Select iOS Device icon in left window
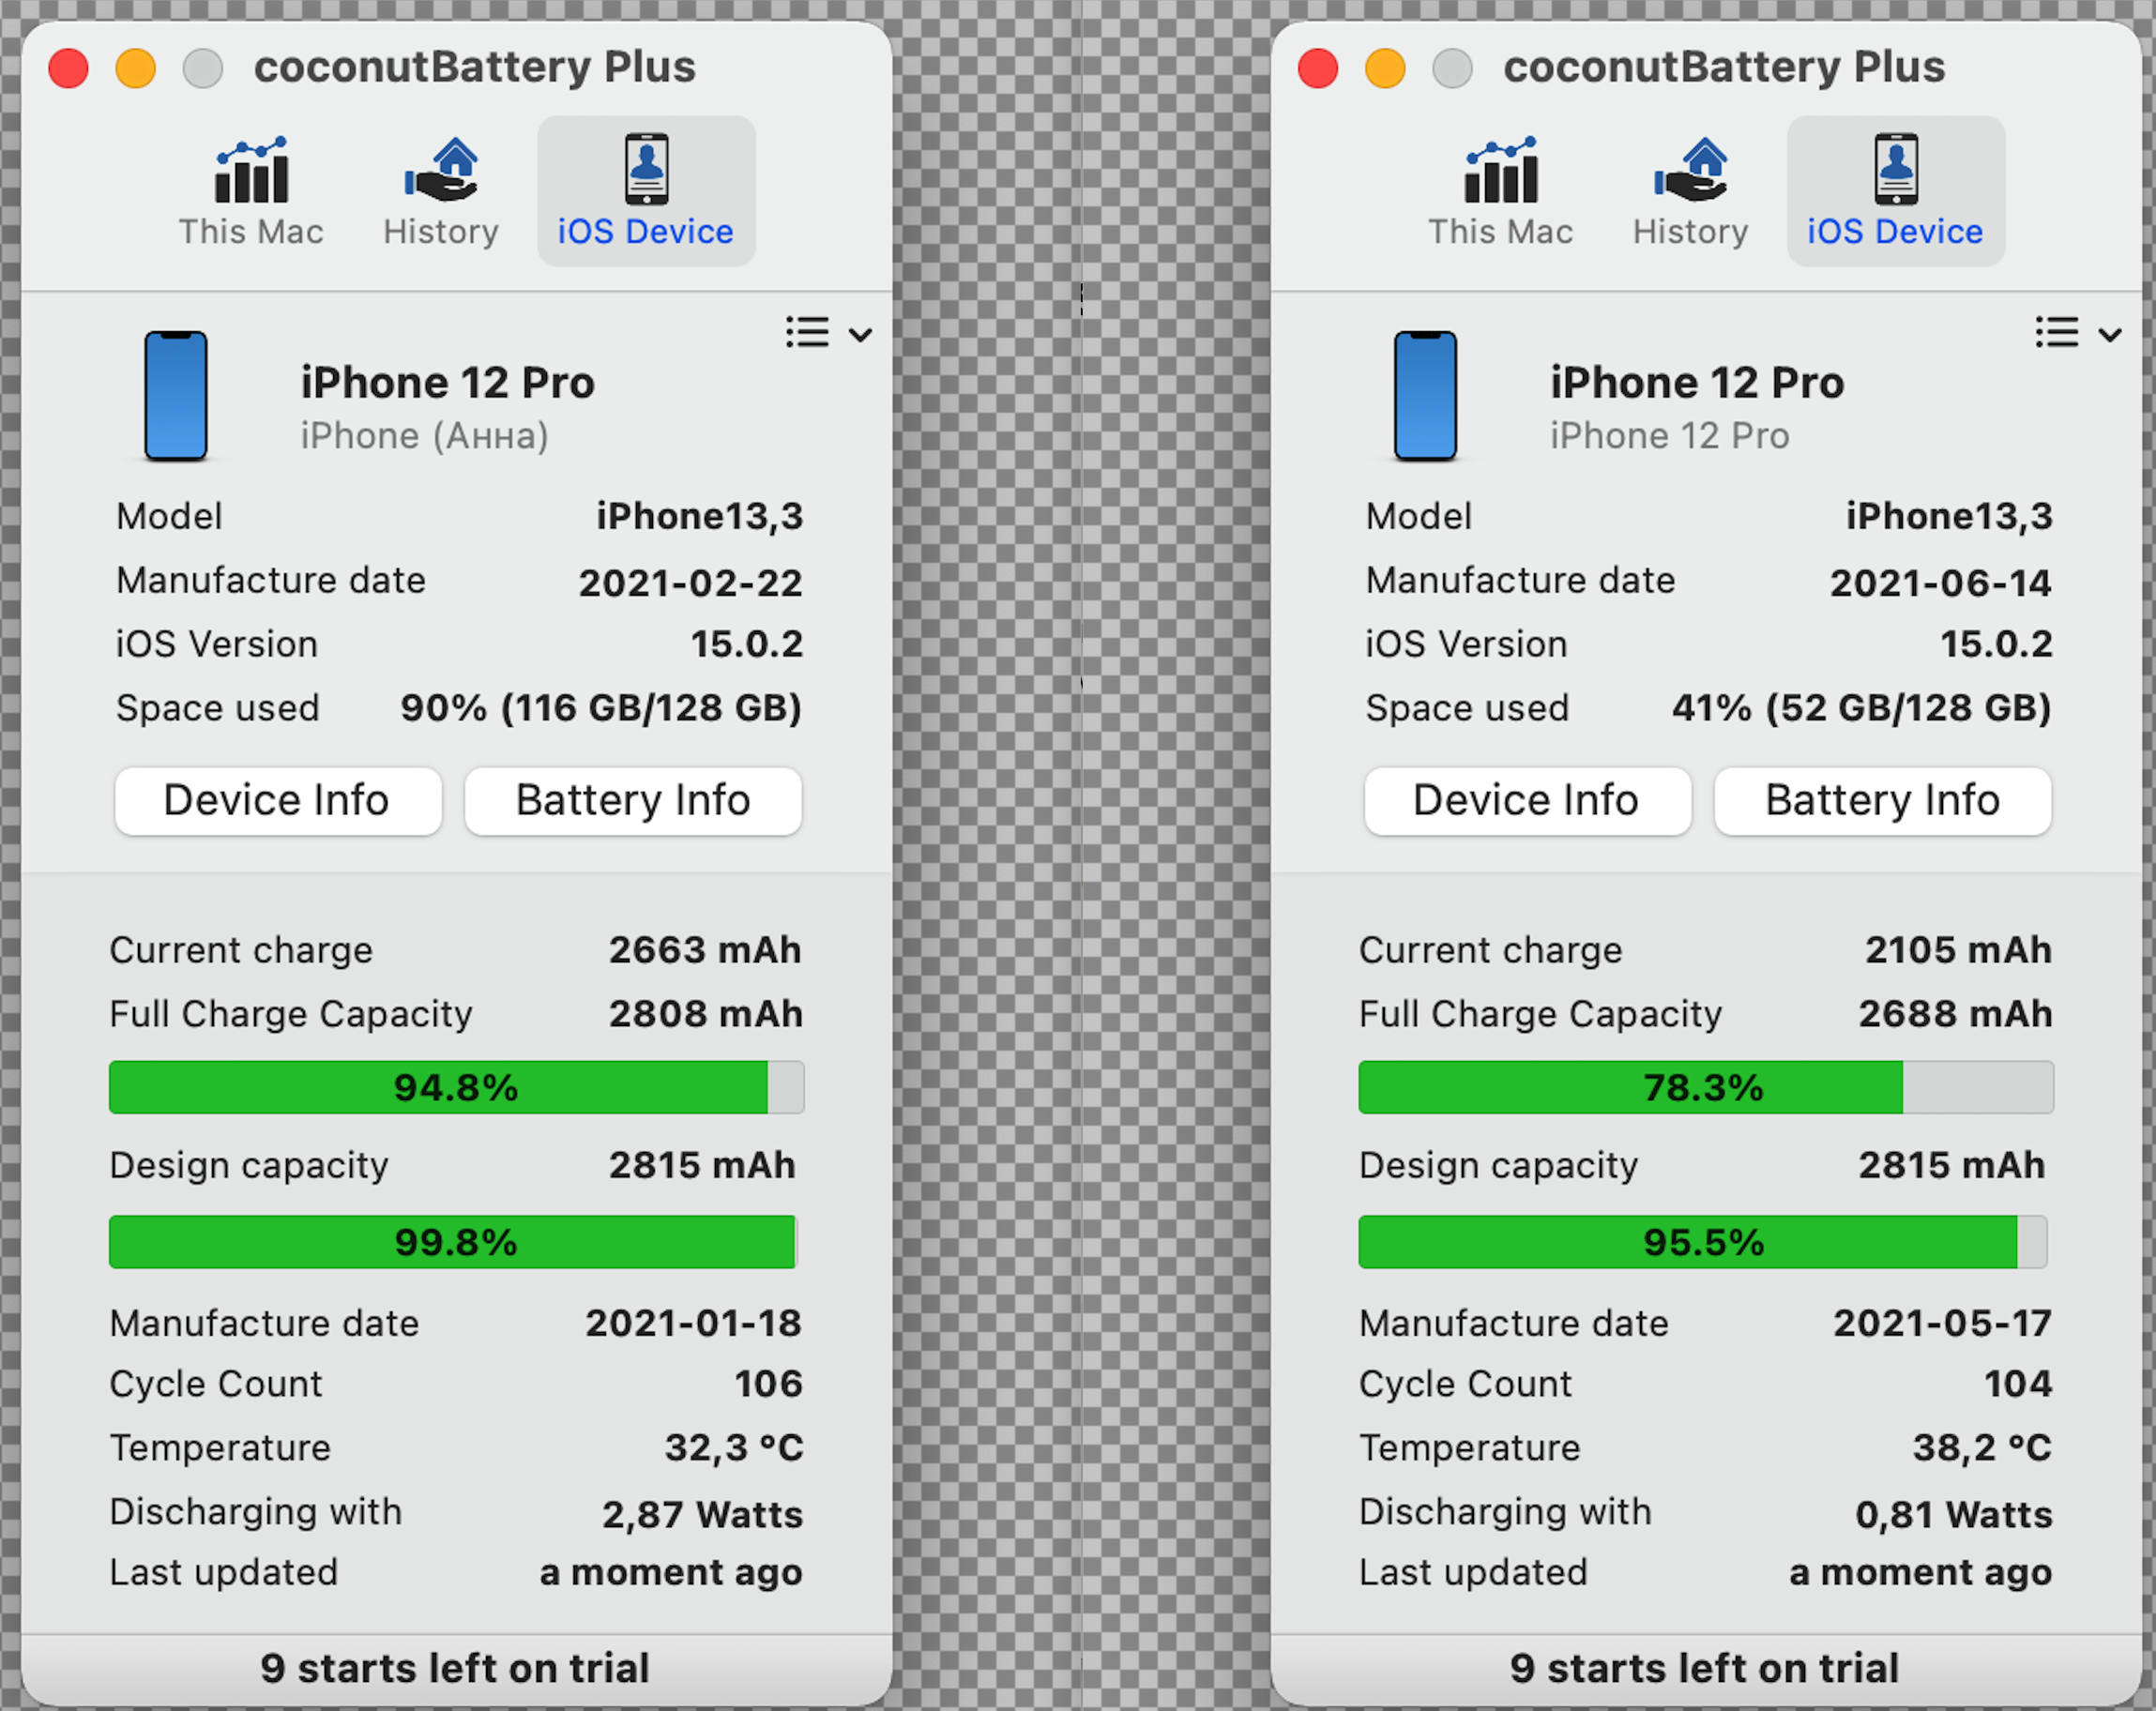Screen dimensions: 2156x1711 [646, 170]
